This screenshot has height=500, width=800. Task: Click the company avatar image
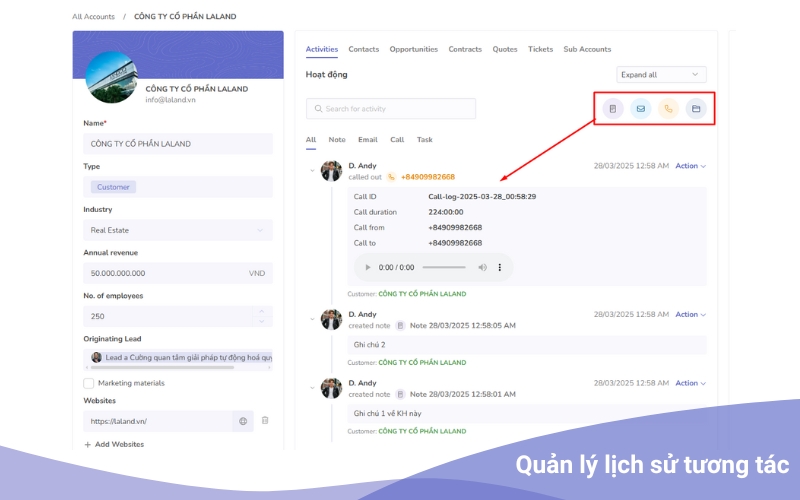pyautogui.click(x=111, y=78)
